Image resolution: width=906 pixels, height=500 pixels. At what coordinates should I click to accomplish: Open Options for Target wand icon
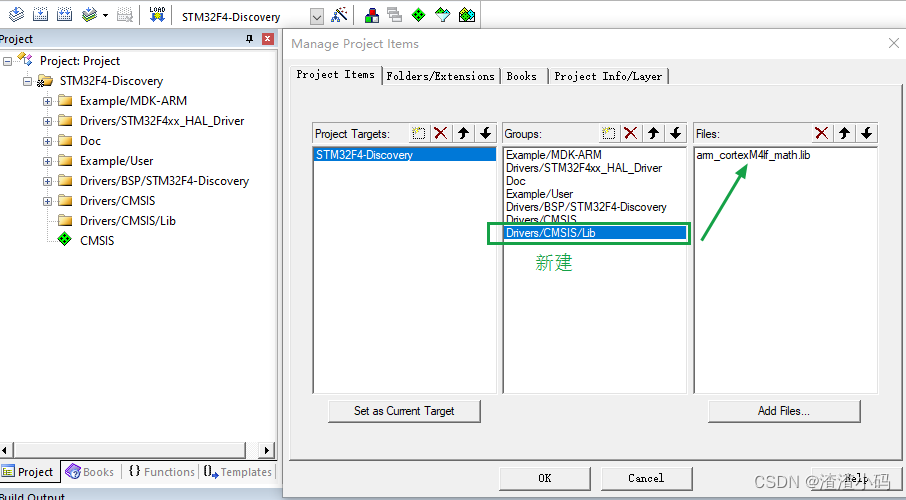[x=339, y=14]
